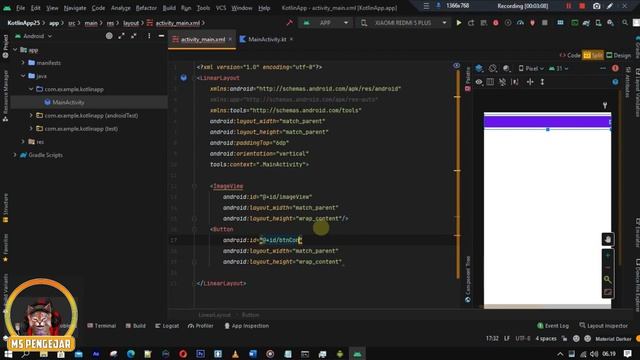
Task: Open the Profiler tool window
Action: pos(200,326)
